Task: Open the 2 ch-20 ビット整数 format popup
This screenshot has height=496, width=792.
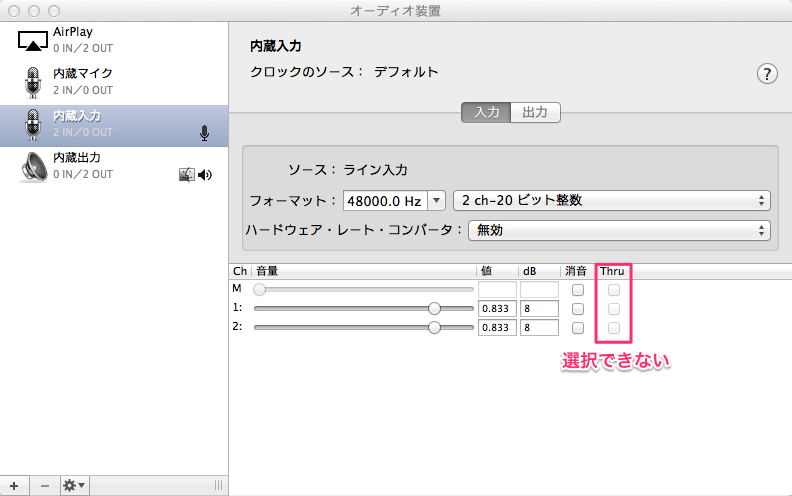Action: click(x=612, y=201)
